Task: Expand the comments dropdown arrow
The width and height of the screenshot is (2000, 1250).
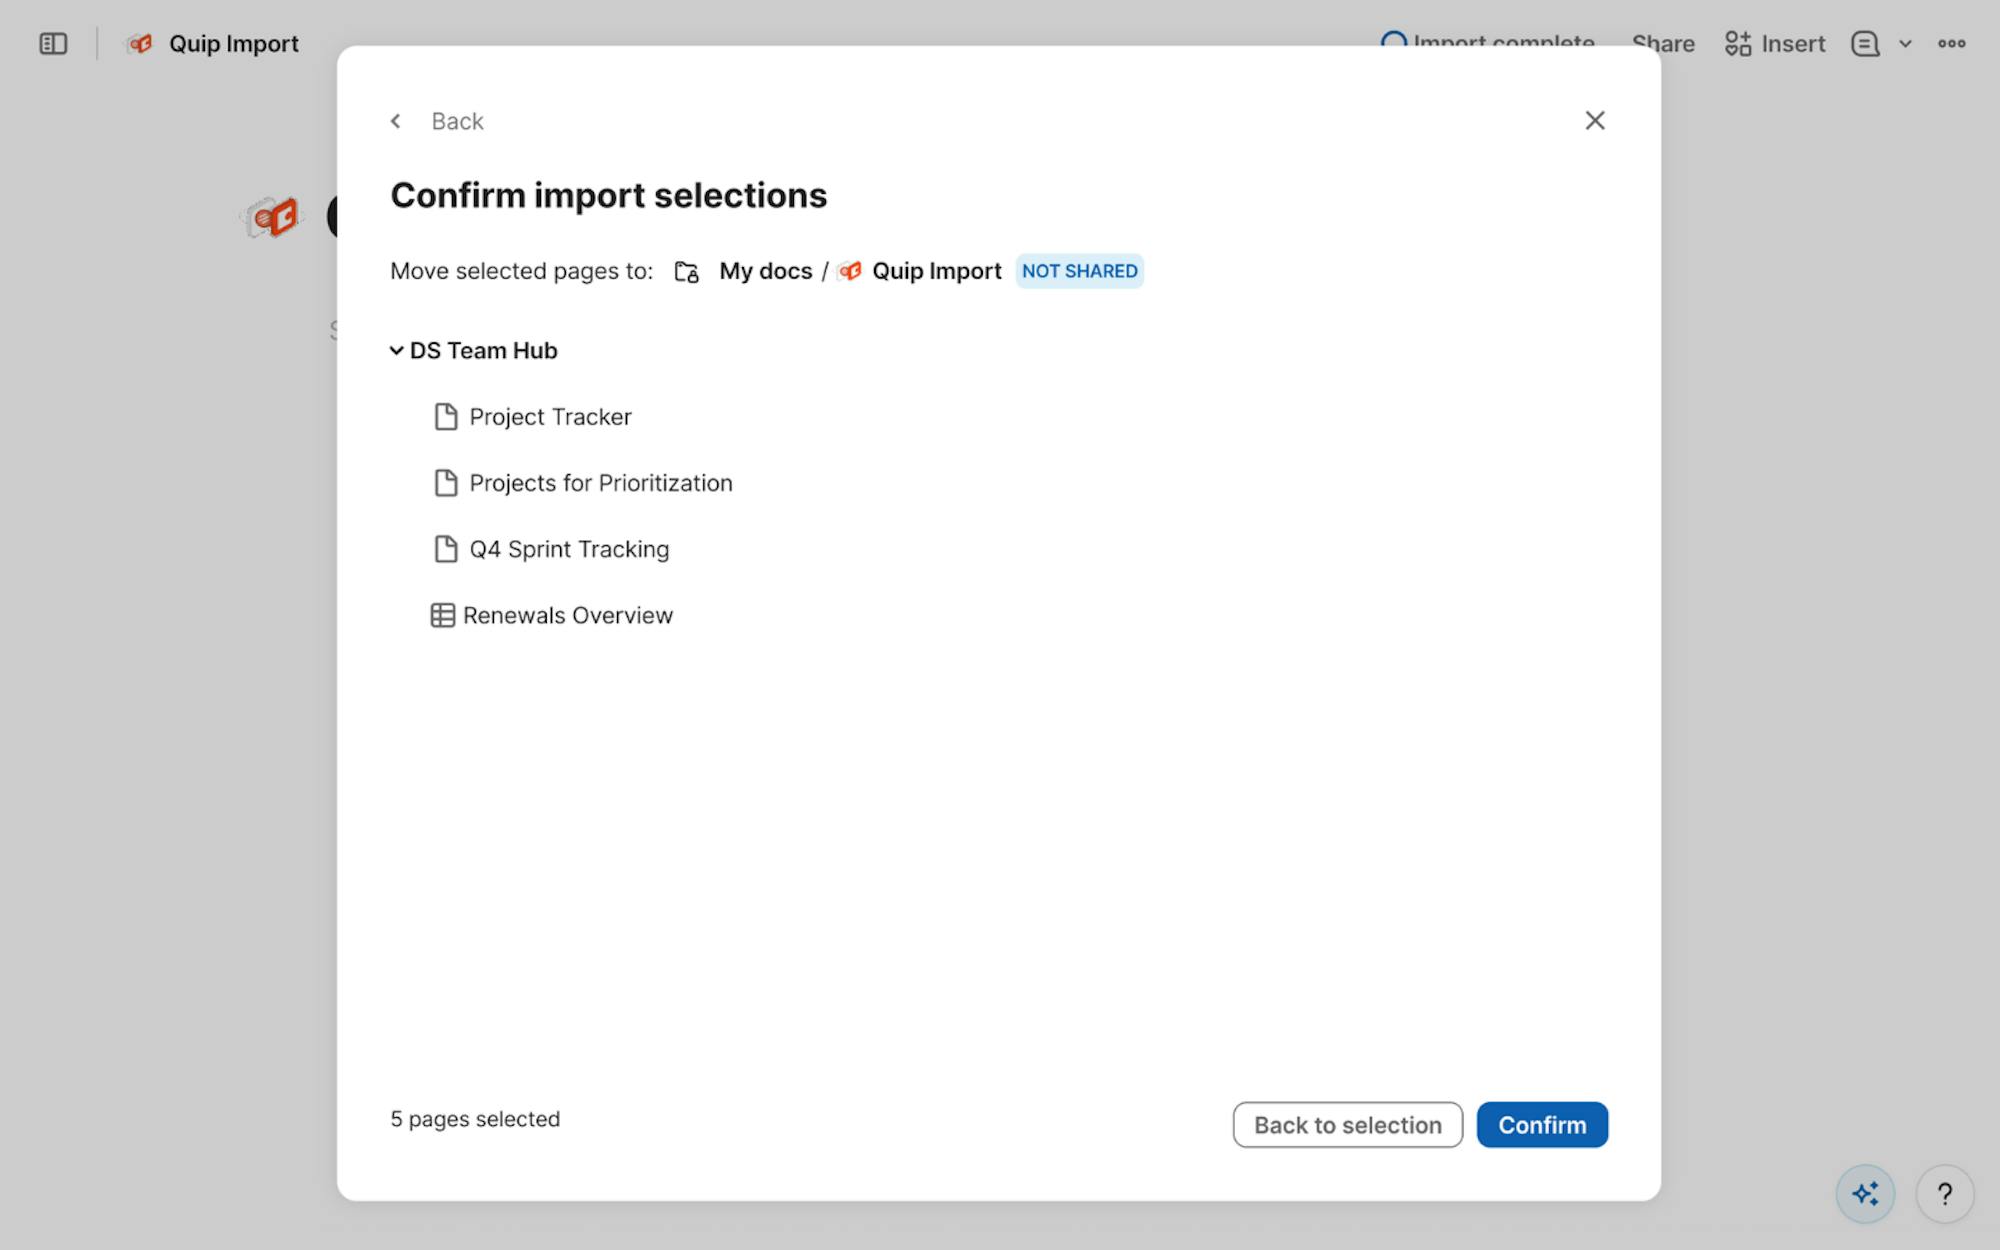Action: click(x=1905, y=44)
